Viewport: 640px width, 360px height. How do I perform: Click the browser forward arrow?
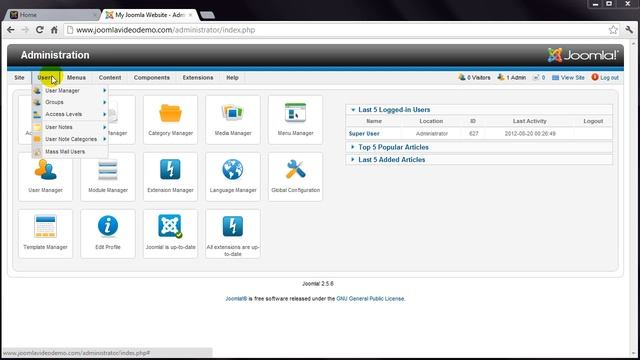click(25, 30)
